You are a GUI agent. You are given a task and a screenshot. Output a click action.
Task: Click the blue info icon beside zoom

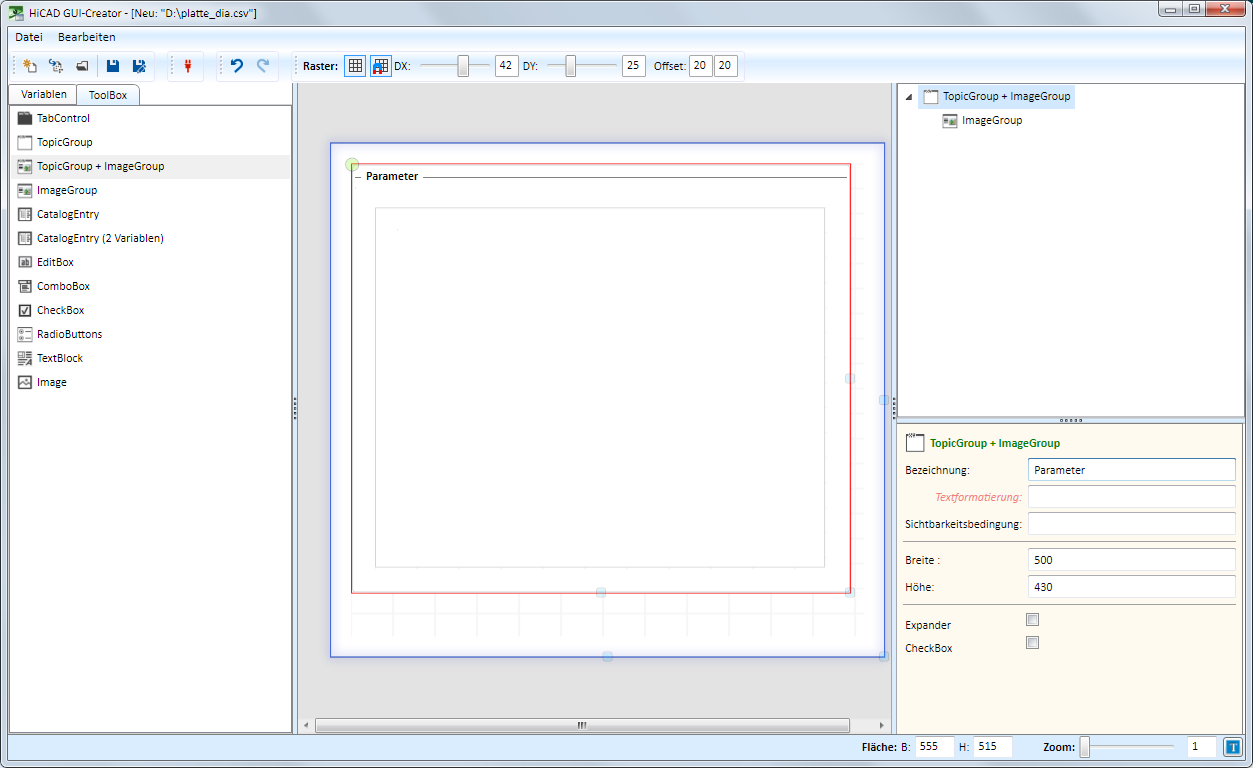1232,746
